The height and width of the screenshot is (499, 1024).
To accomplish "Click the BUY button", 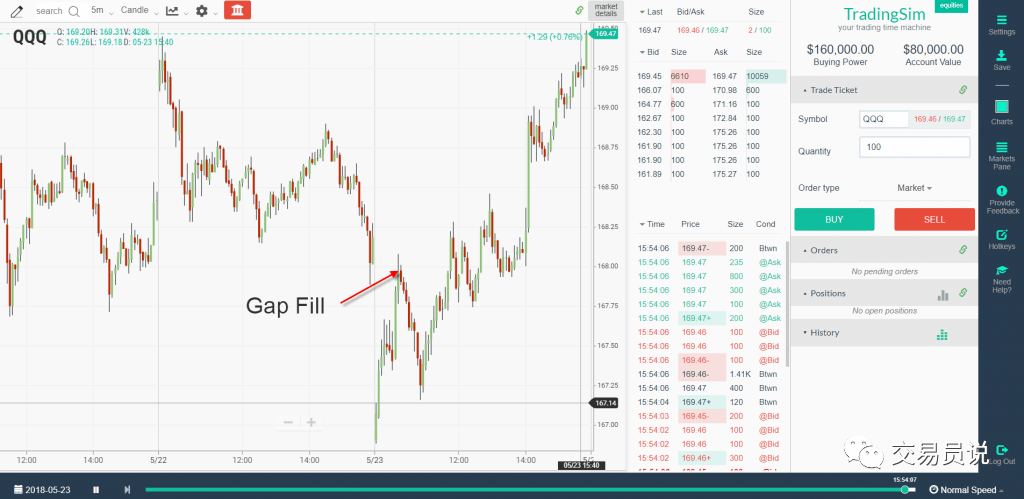I will click(834, 219).
